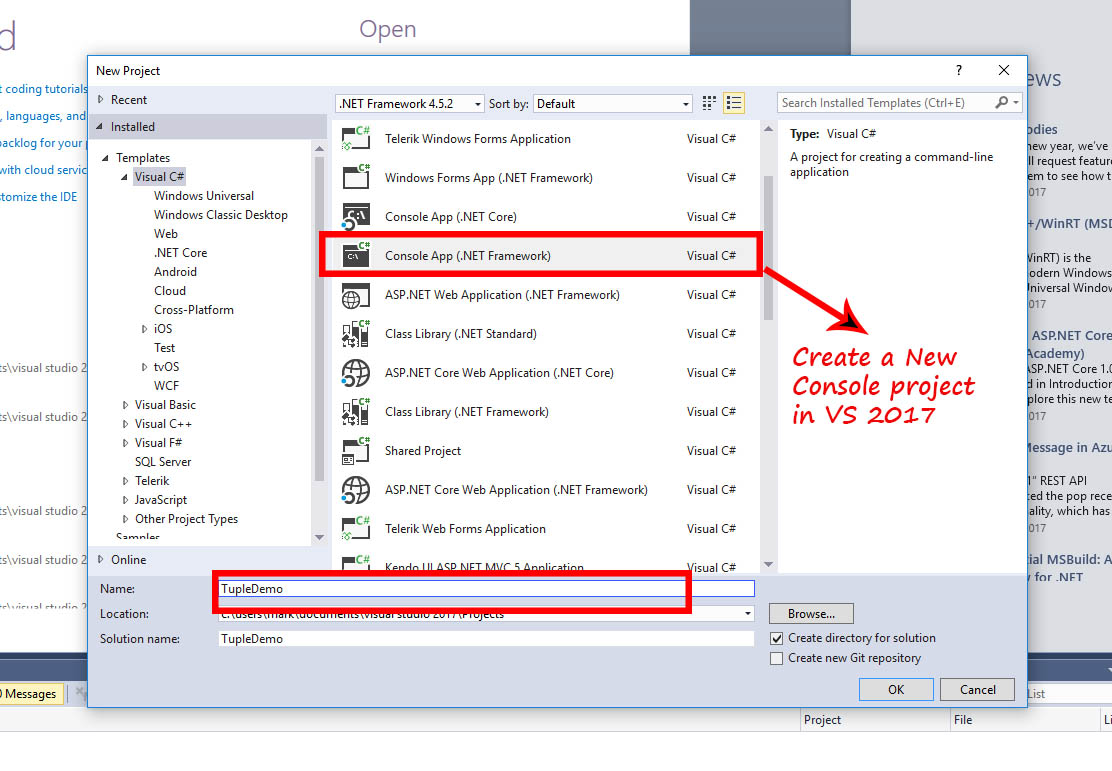Select the Cross-Platform category

[x=194, y=310]
